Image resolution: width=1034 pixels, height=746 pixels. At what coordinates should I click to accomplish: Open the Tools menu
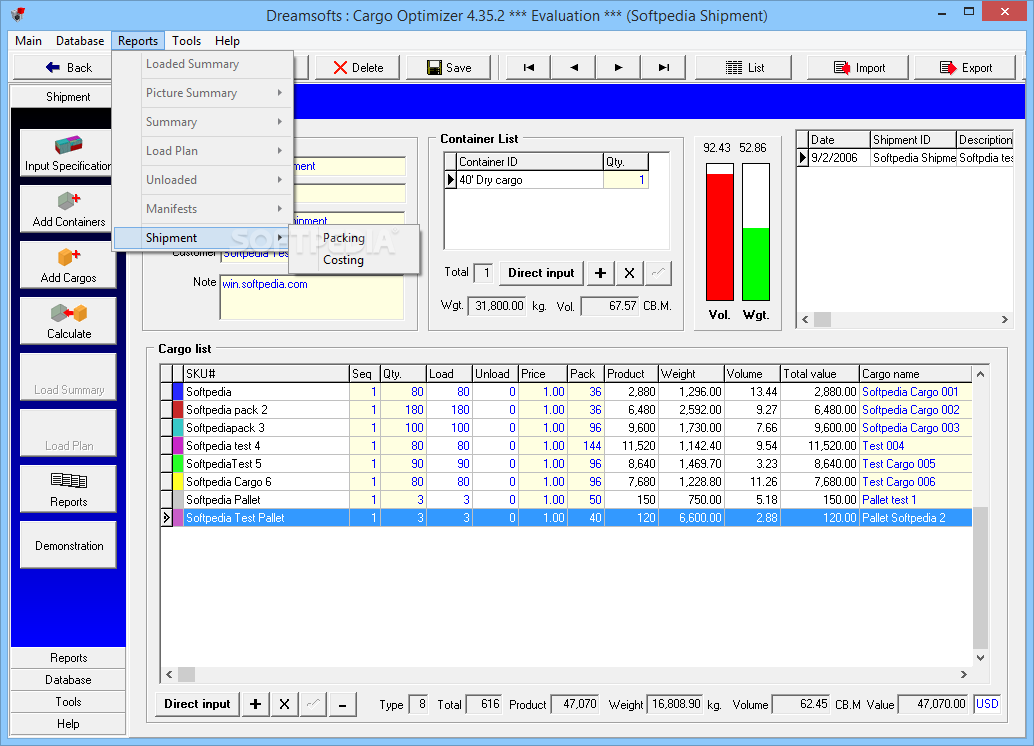tap(187, 41)
